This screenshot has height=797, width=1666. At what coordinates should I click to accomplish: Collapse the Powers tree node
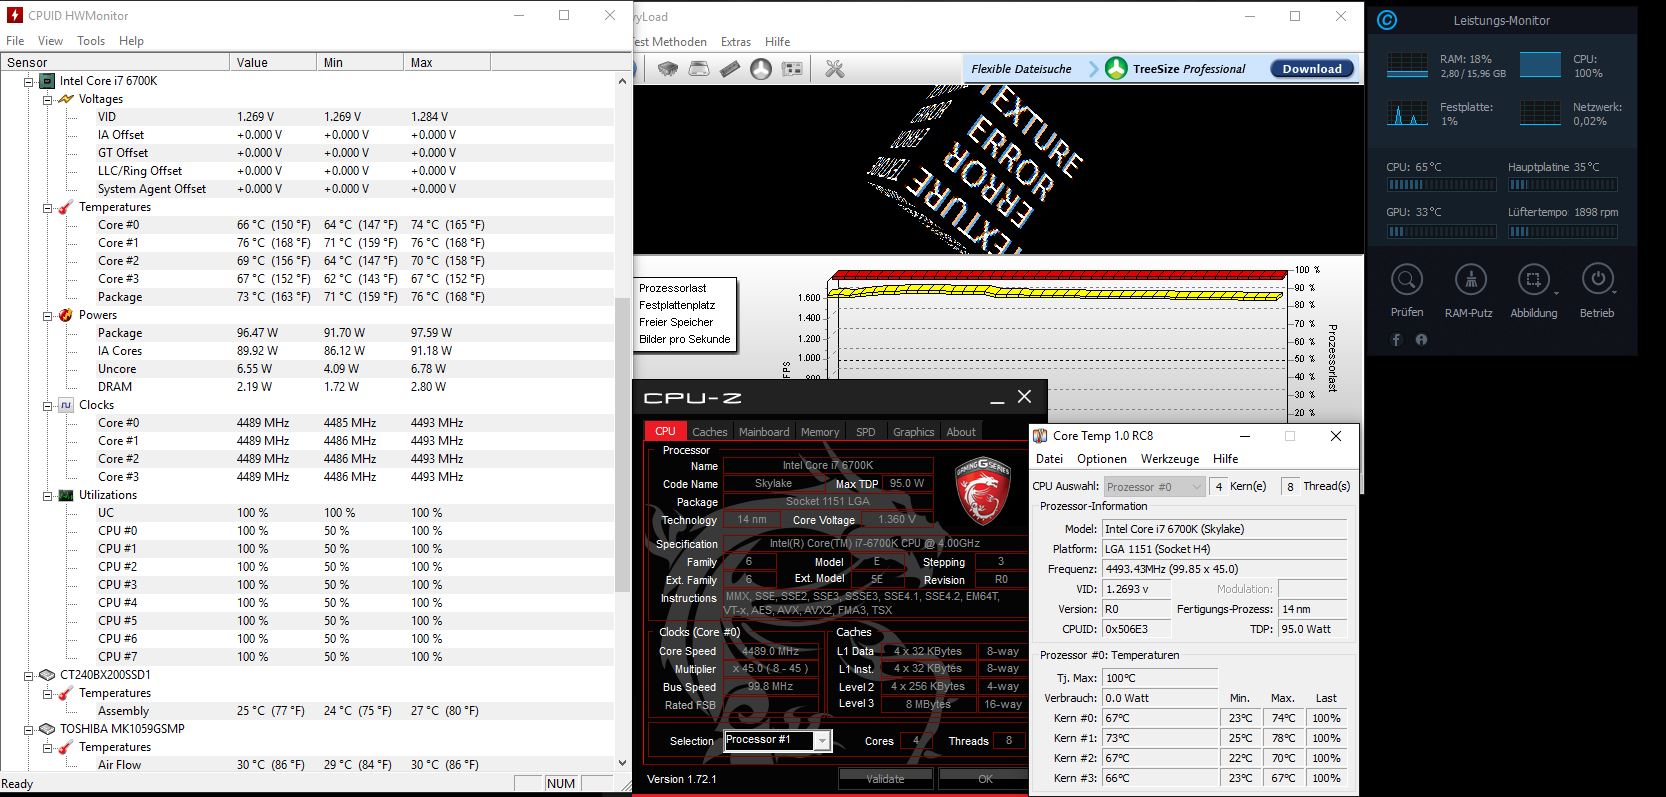pyautogui.click(x=47, y=315)
